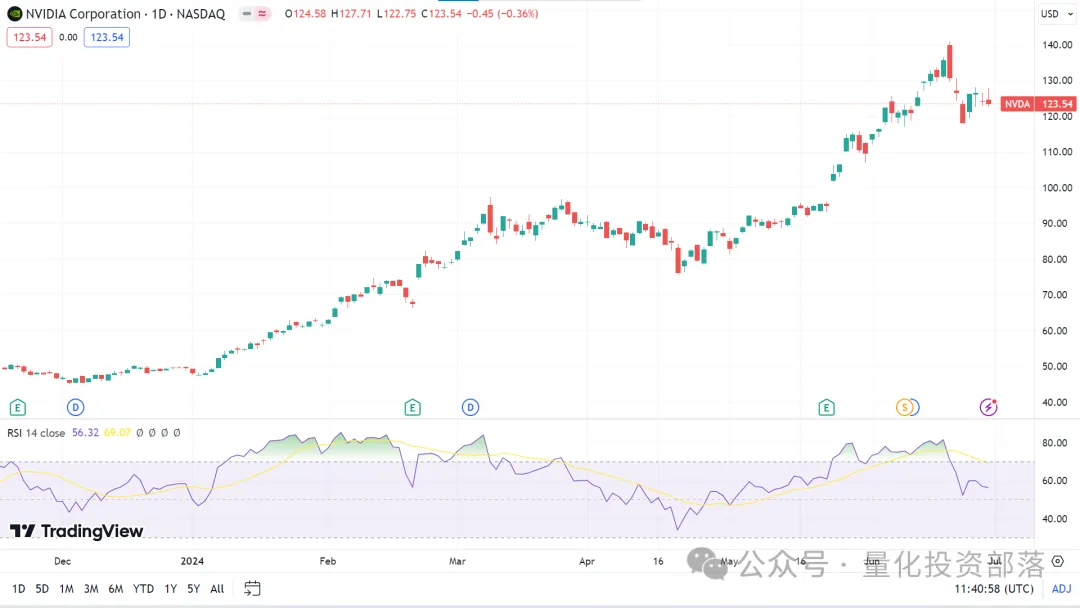Select the YTD time range
The height and width of the screenshot is (608, 1080).
[143, 589]
